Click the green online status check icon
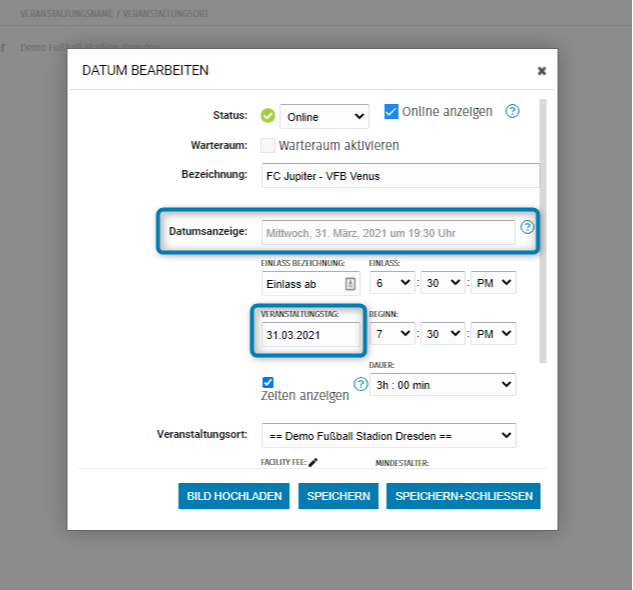Screen dimensions: 633x590 pos(267,116)
